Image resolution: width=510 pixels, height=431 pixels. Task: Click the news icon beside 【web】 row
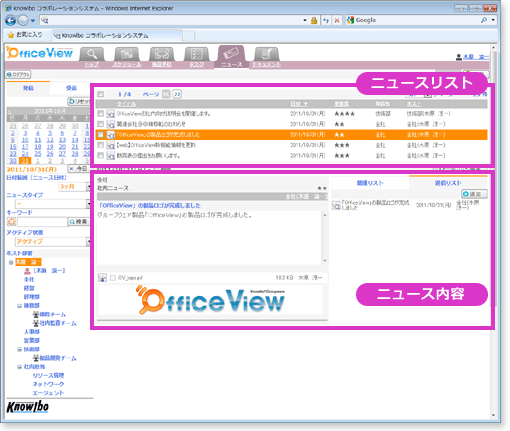(x=111, y=145)
